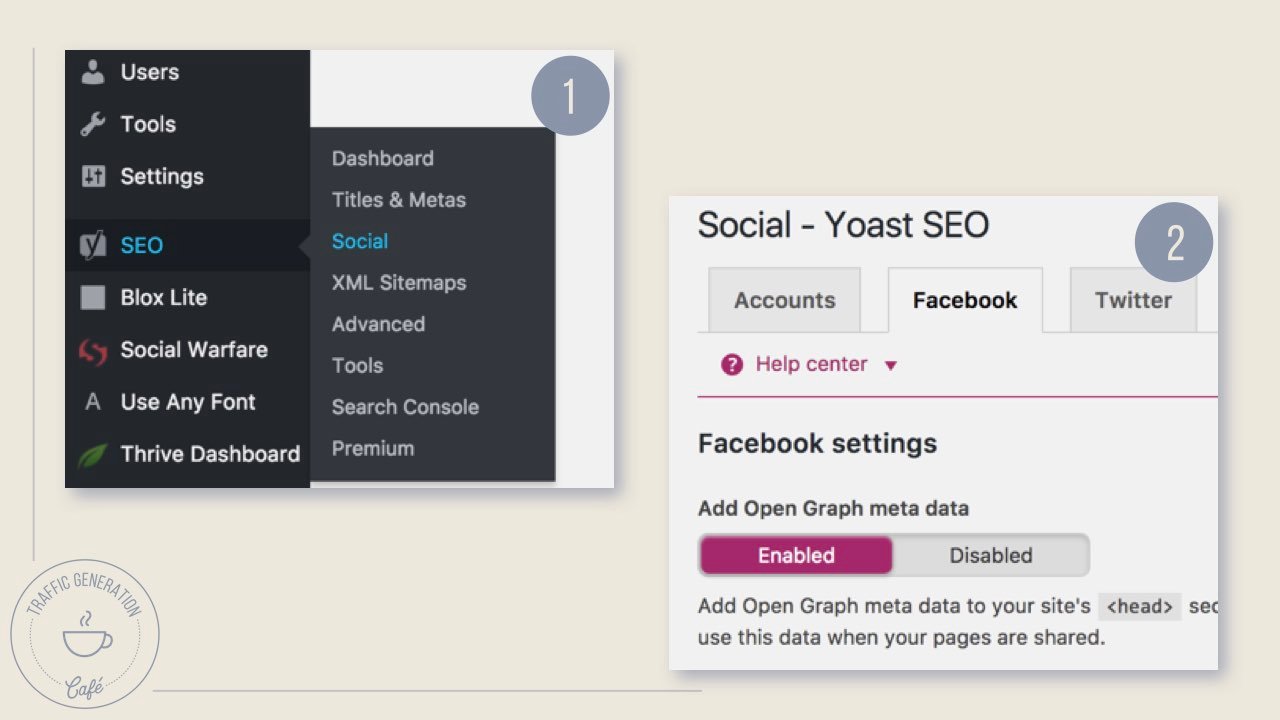This screenshot has height=720, width=1280.
Task: Click the Users icon in the sidebar
Action: click(94, 71)
